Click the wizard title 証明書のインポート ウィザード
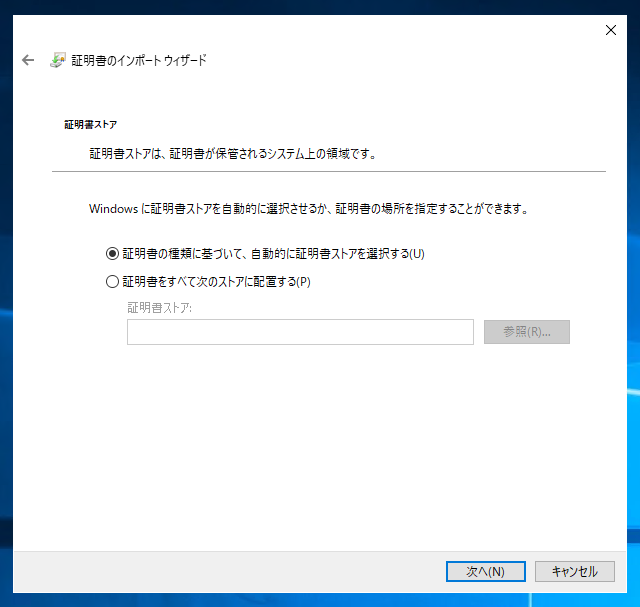The image size is (640, 607). [139, 60]
